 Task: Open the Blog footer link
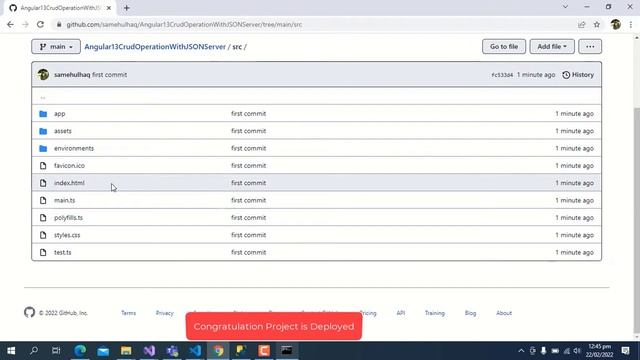(470, 313)
